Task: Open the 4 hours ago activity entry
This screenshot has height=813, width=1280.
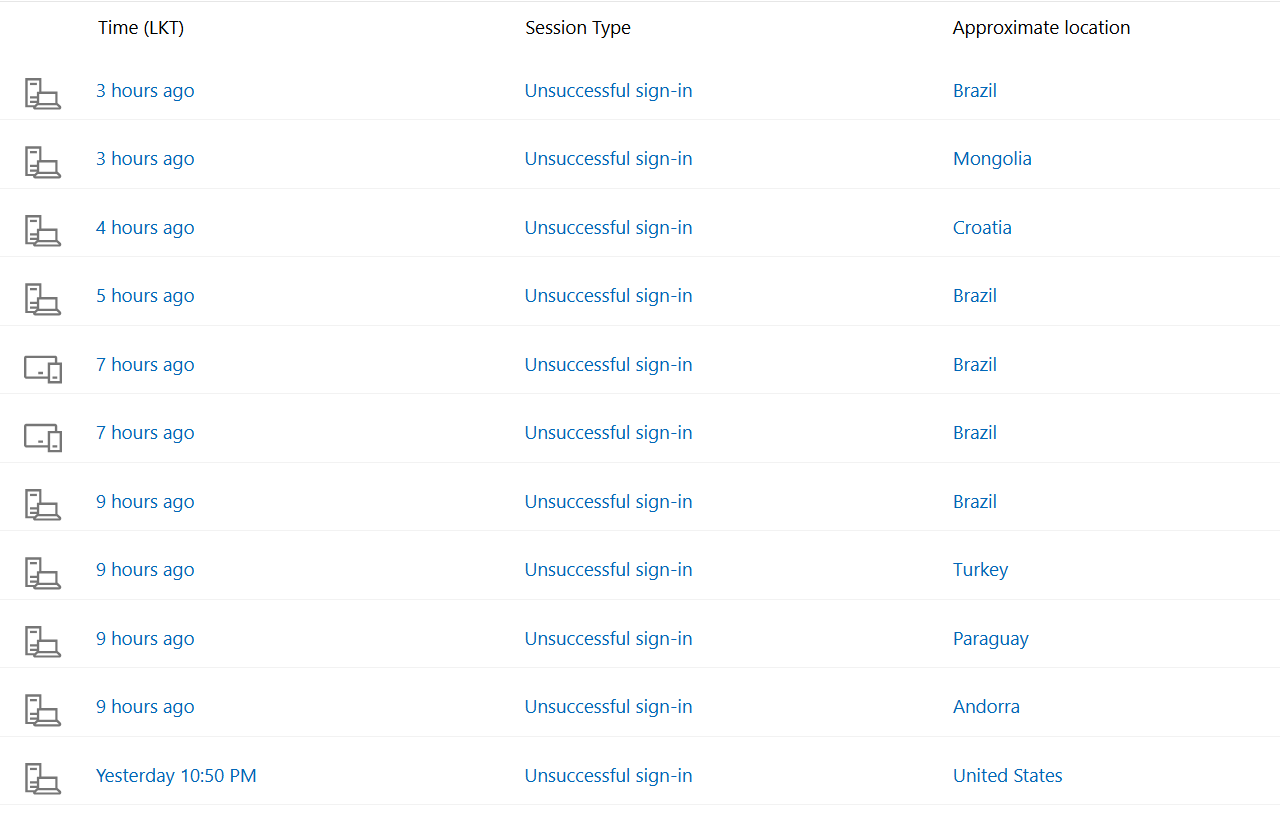Action: click(x=145, y=227)
